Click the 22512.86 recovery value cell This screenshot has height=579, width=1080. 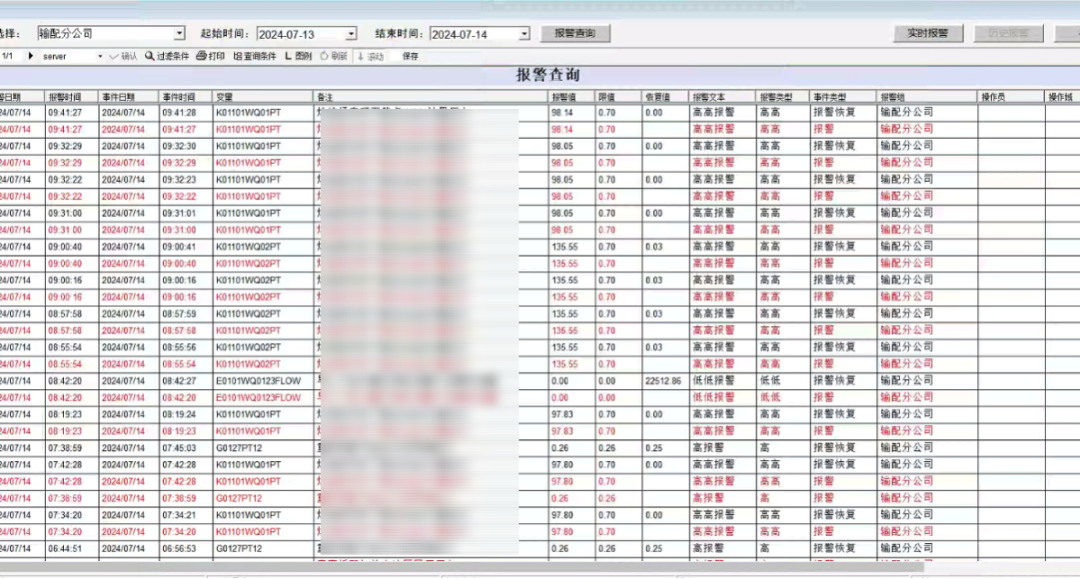(x=663, y=381)
